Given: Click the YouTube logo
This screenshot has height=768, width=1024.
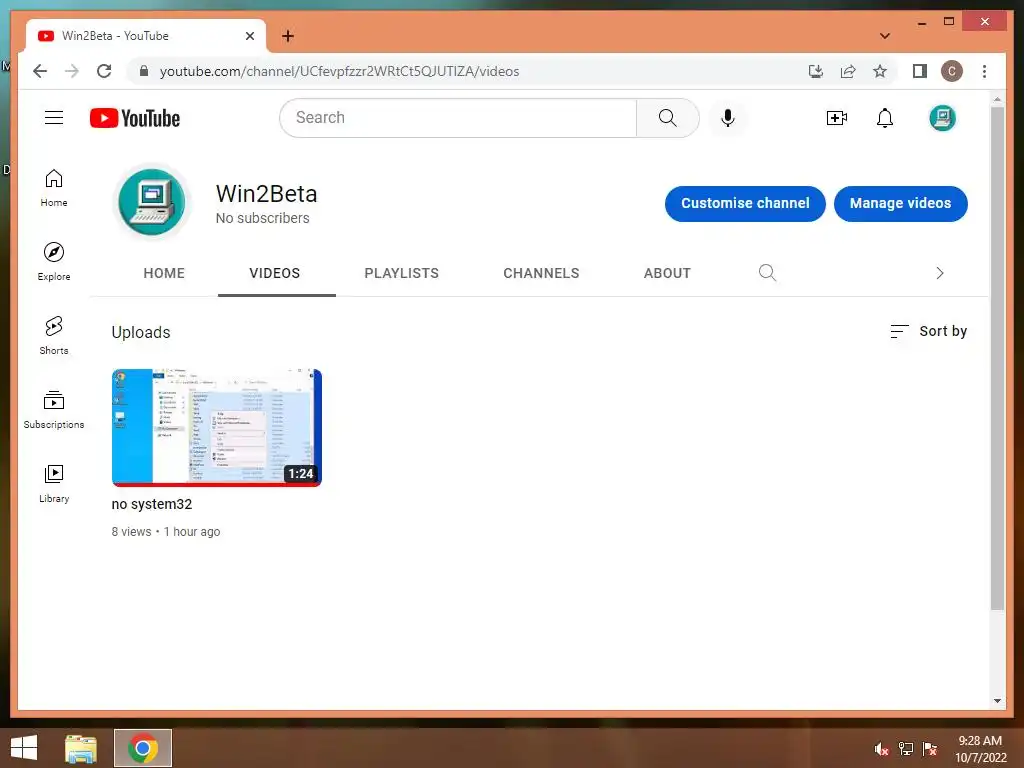Looking at the screenshot, I should [135, 118].
